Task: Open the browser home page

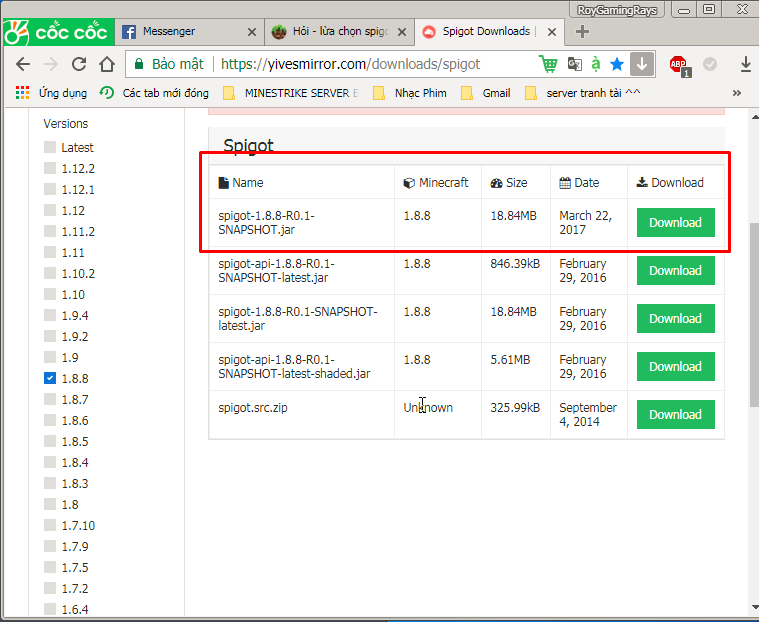Action: click(107, 64)
